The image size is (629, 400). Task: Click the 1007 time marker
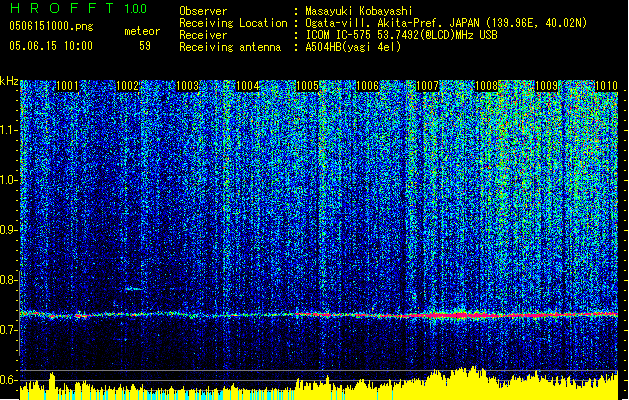click(427, 87)
